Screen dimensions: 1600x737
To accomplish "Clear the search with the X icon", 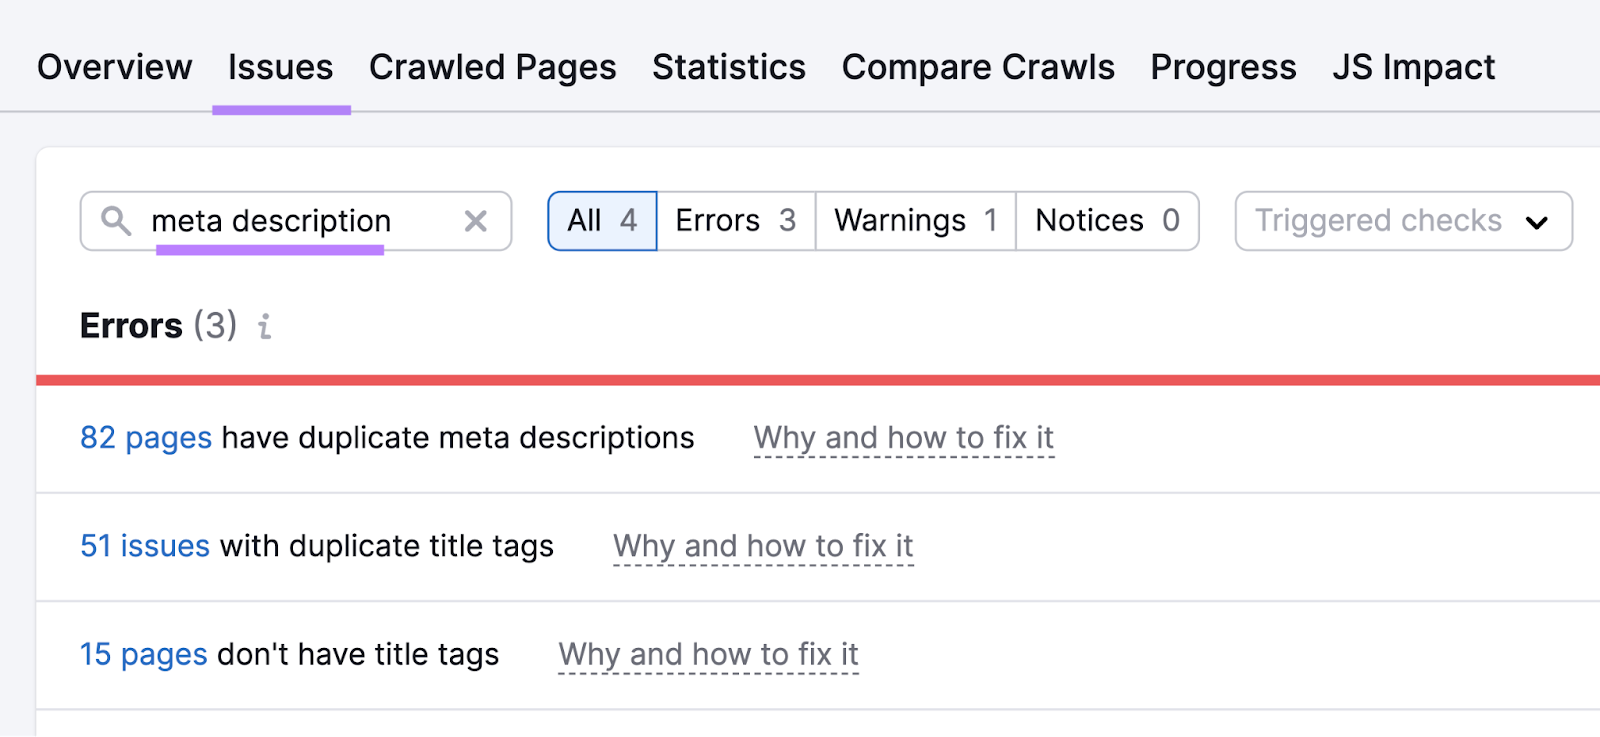I will (x=476, y=221).
